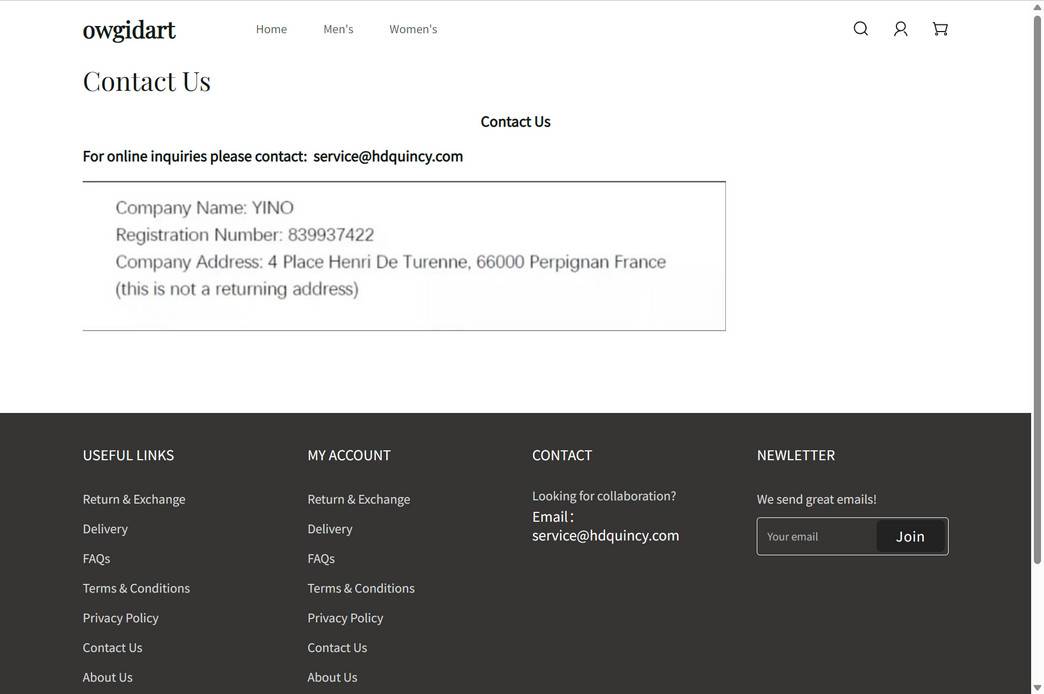Open Delivery under My Account
Image resolution: width=1044 pixels, height=694 pixels.
click(330, 529)
